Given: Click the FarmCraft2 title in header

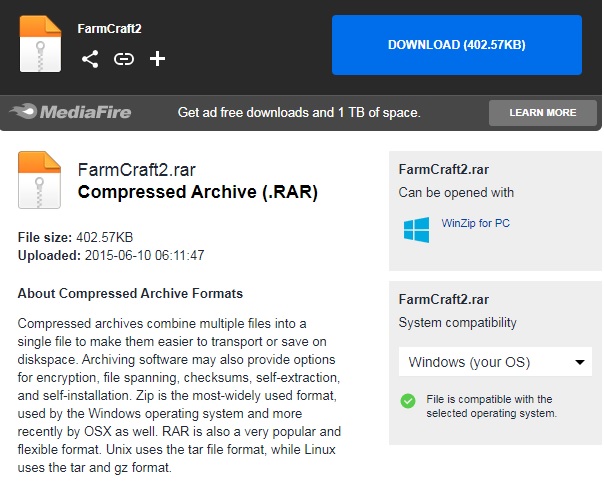Looking at the screenshot, I should [110, 28].
